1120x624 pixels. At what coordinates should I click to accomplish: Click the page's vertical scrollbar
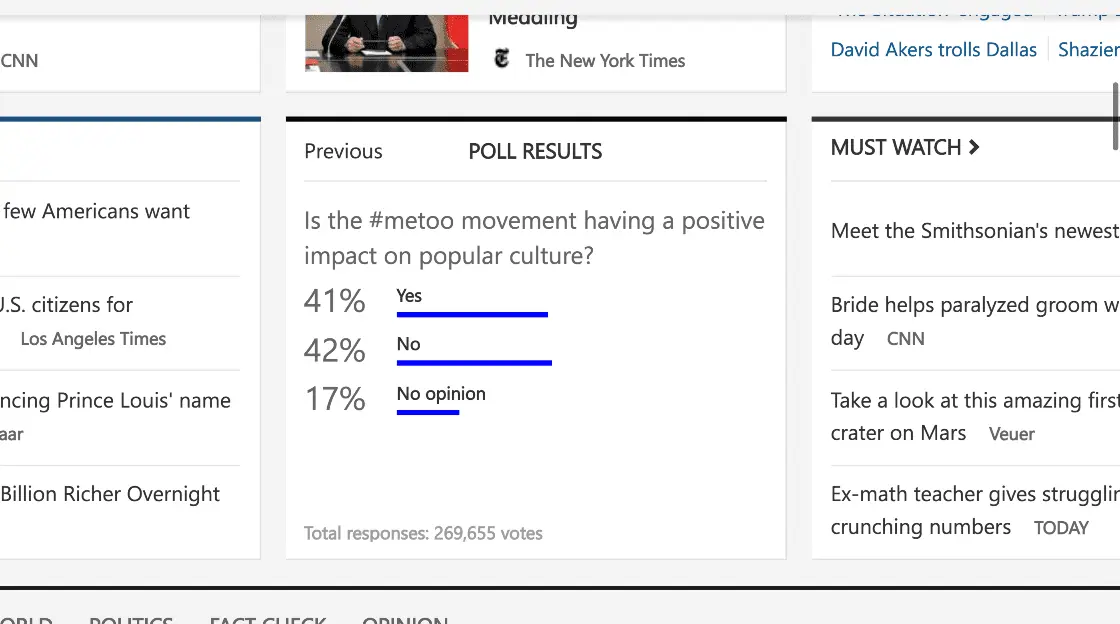[x=1115, y=116]
